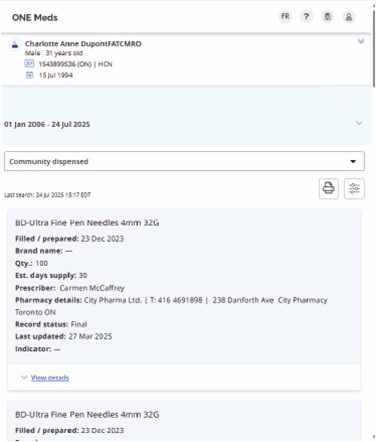
Task: Select second BD-Ultra Fine Pen Needles card
Action: click(184, 421)
